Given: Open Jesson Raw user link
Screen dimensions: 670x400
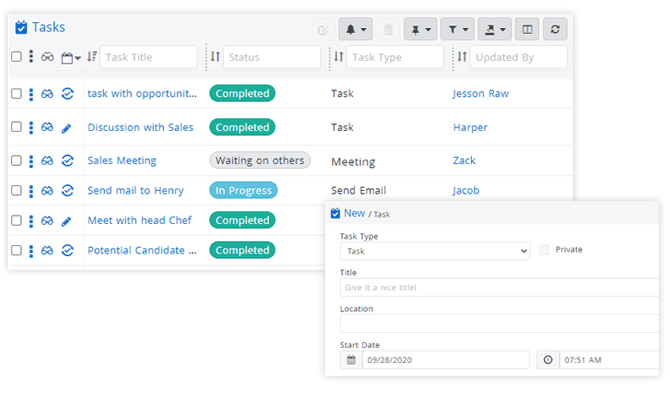Looking at the screenshot, I should pos(481,94).
